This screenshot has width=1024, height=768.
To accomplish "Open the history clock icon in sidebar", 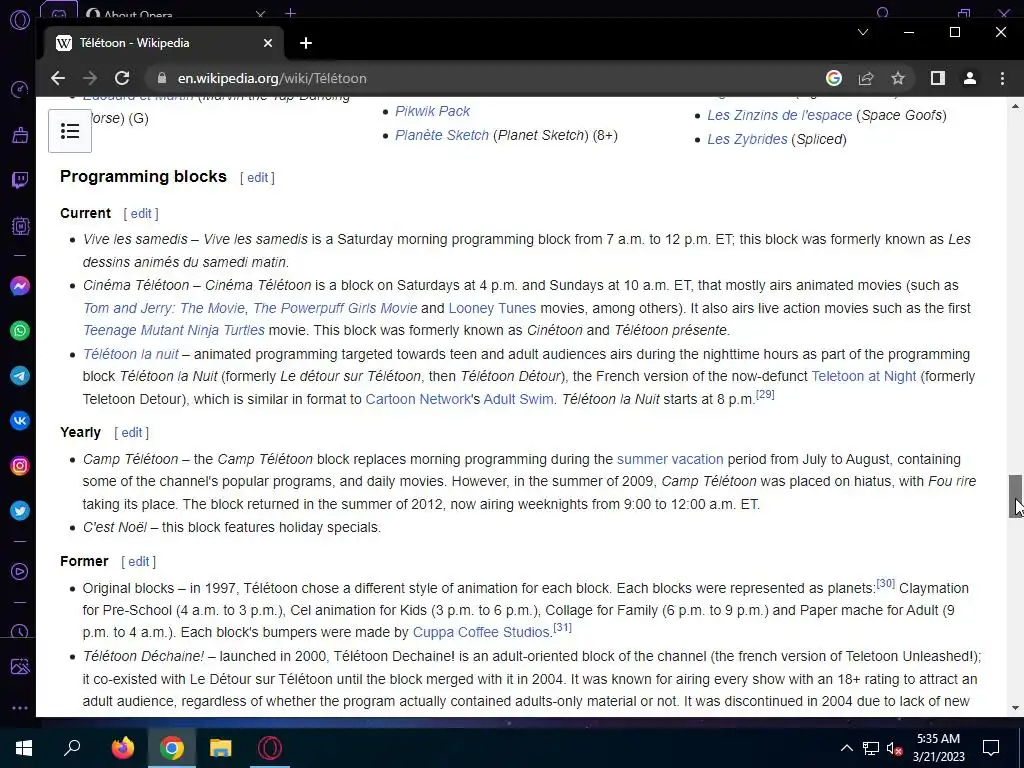I will (x=20, y=632).
